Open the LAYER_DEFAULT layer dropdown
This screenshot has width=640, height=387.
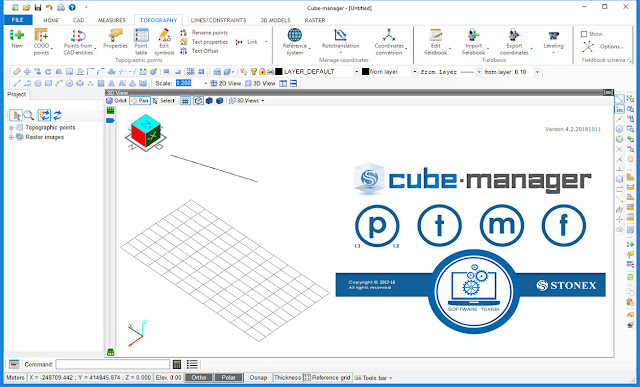pyautogui.click(x=356, y=72)
